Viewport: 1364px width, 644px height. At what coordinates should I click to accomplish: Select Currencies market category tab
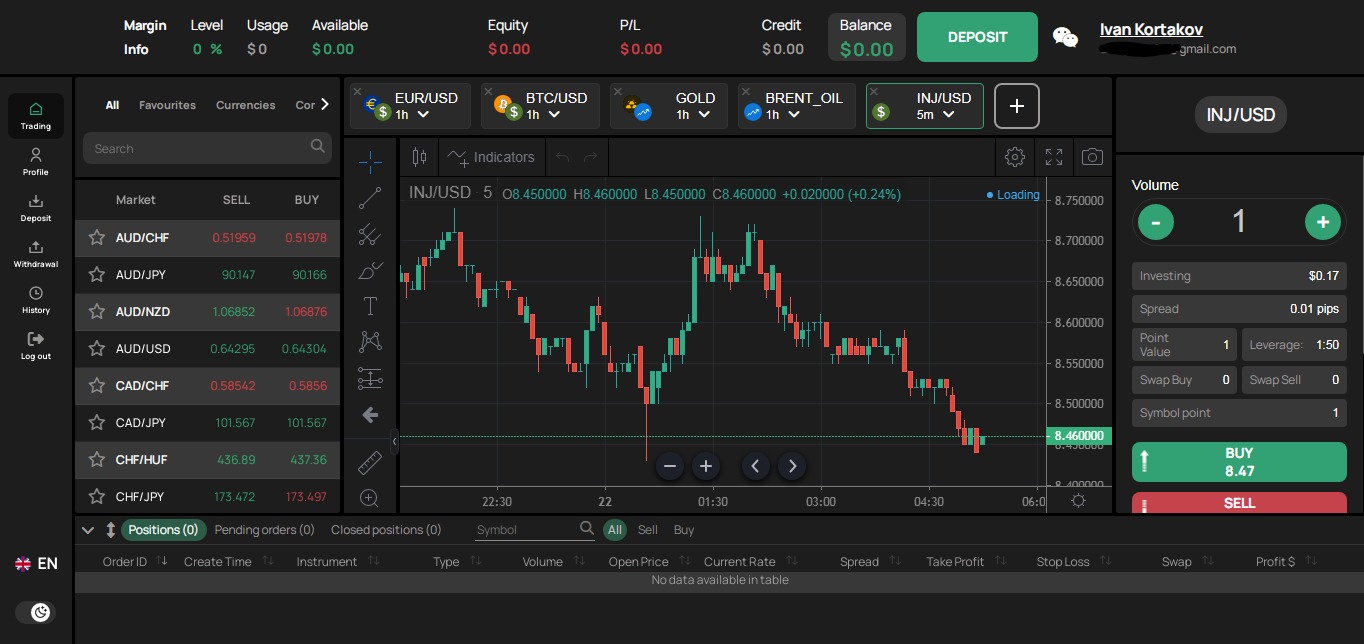(245, 105)
